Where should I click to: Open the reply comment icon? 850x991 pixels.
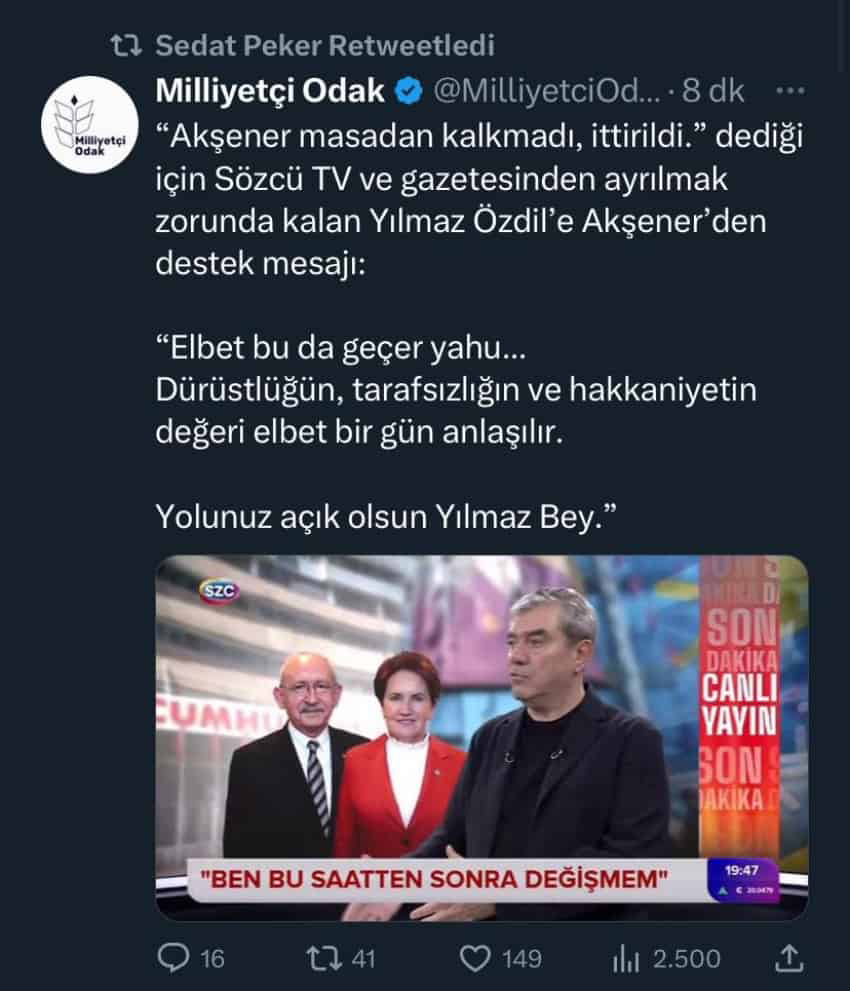tap(173, 958)
